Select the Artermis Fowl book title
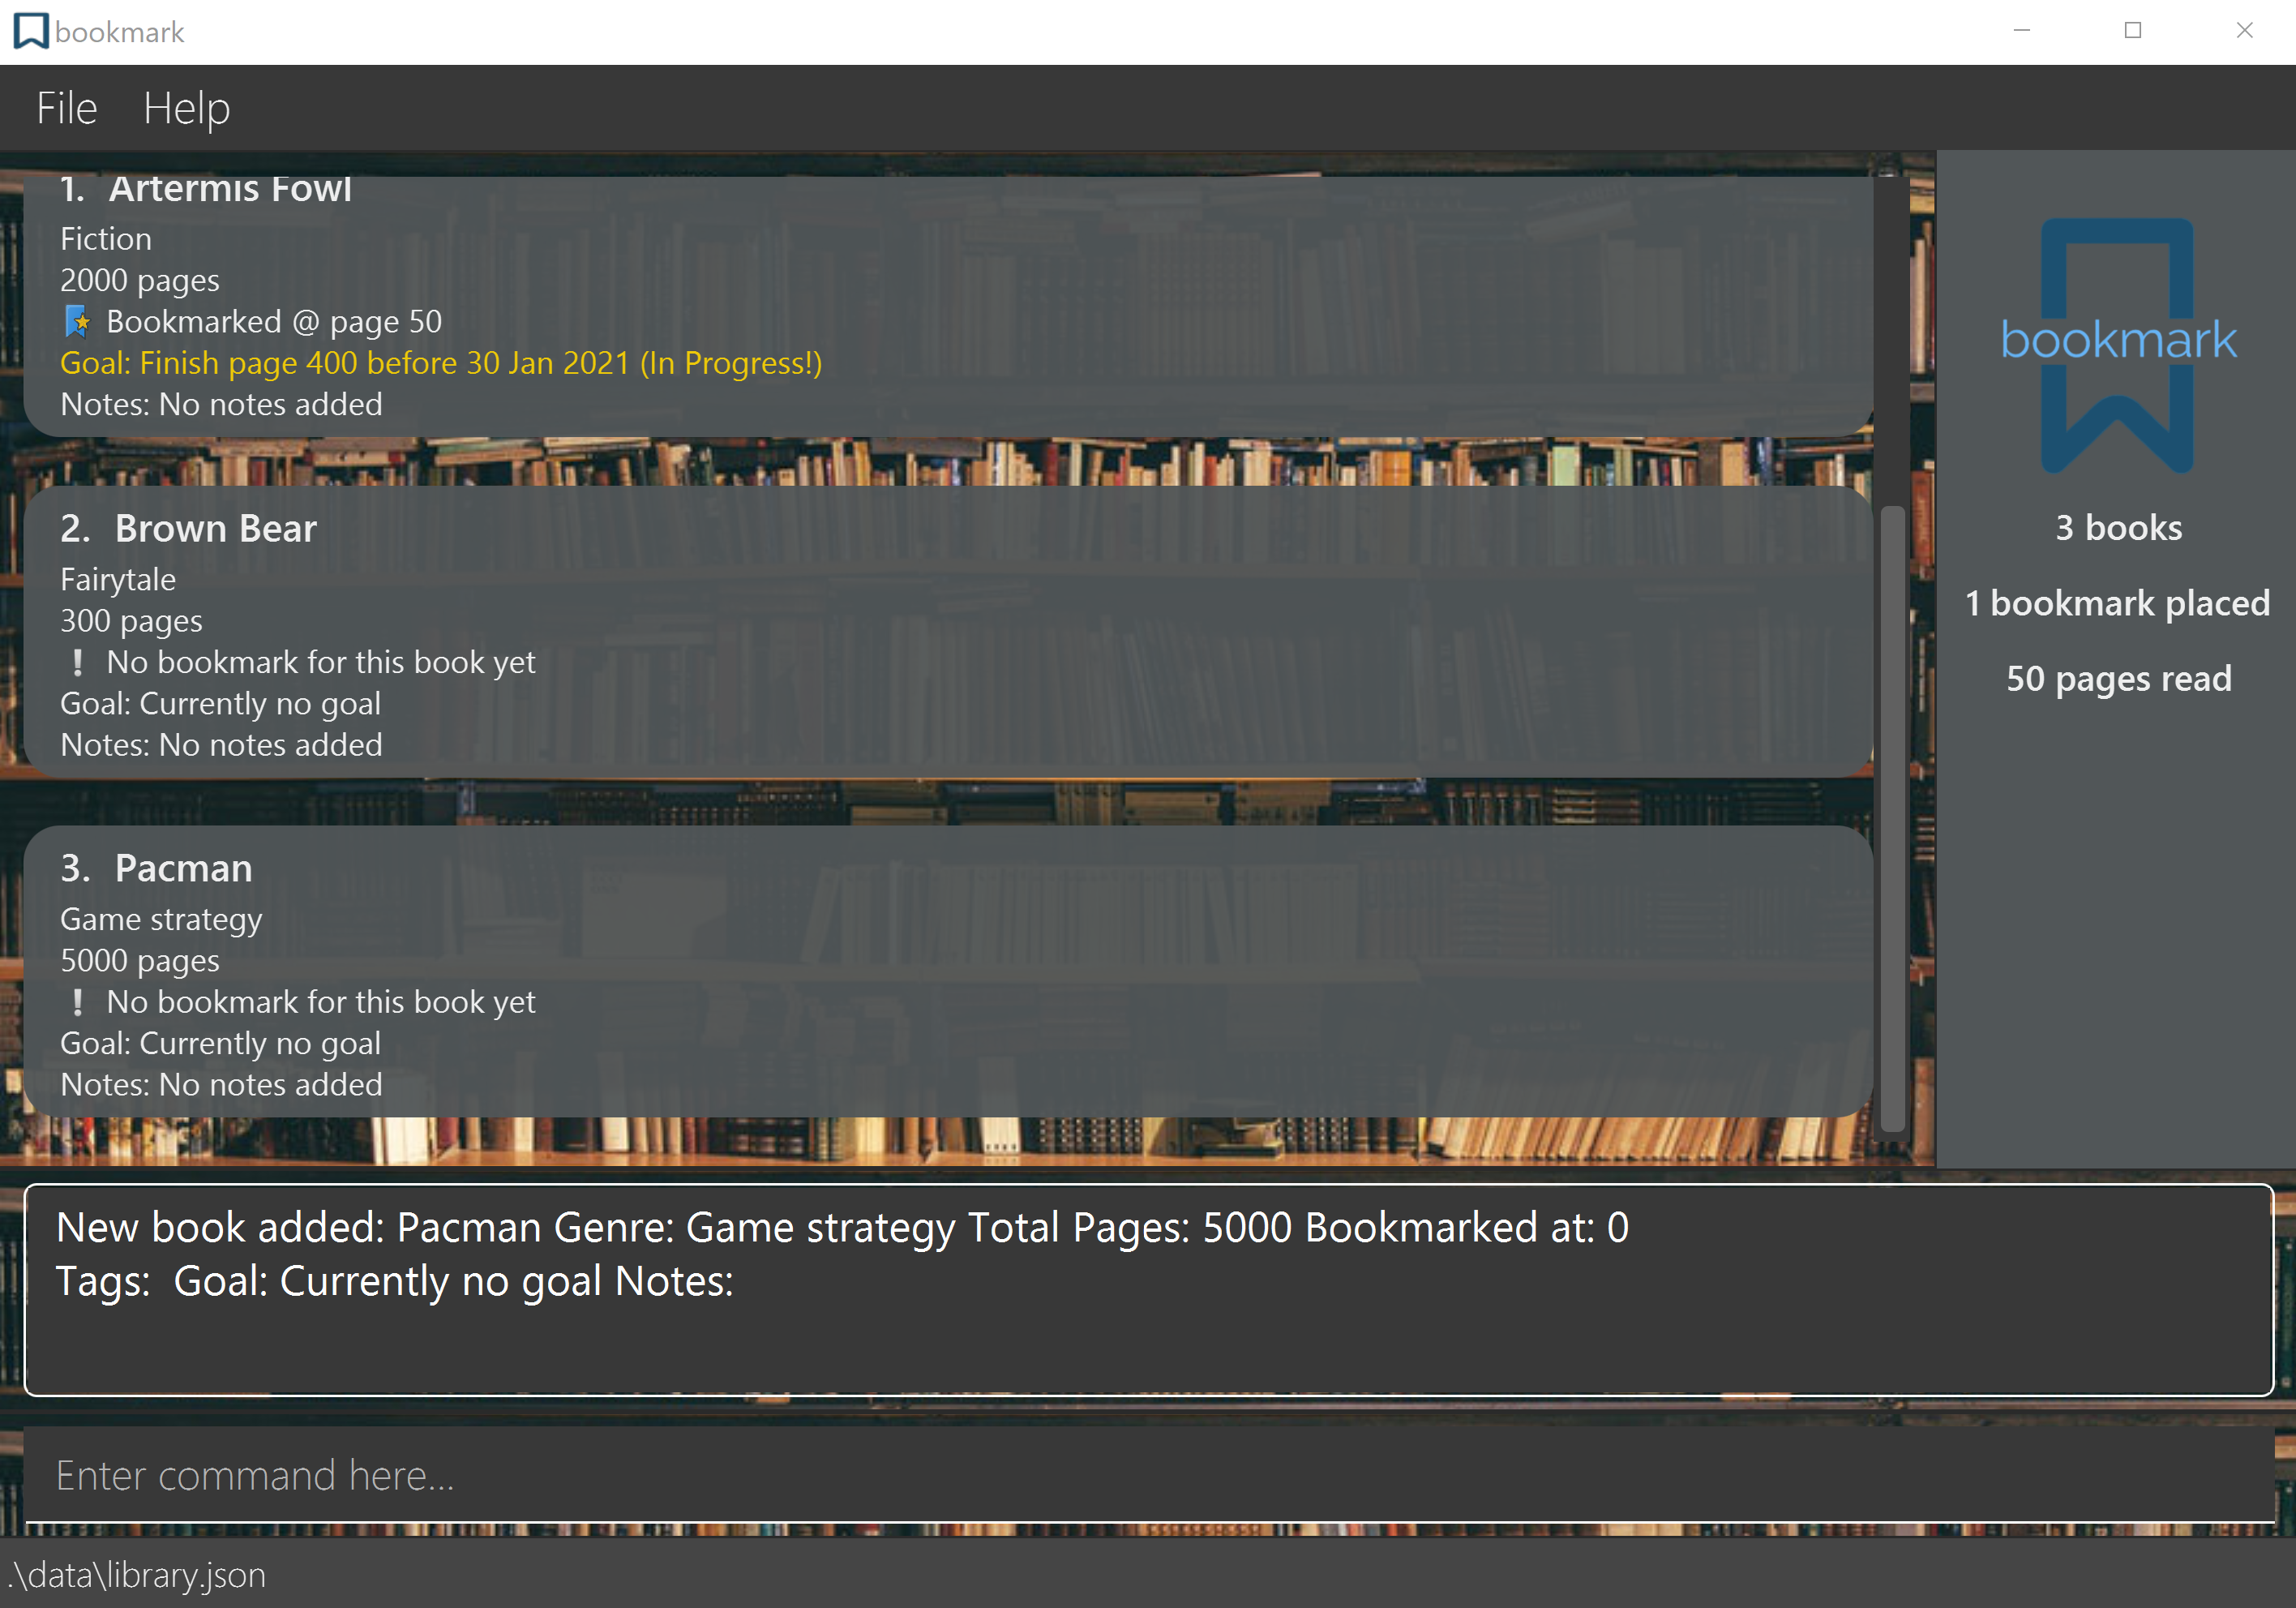The image size is (2296, 1608). (230, 188)
